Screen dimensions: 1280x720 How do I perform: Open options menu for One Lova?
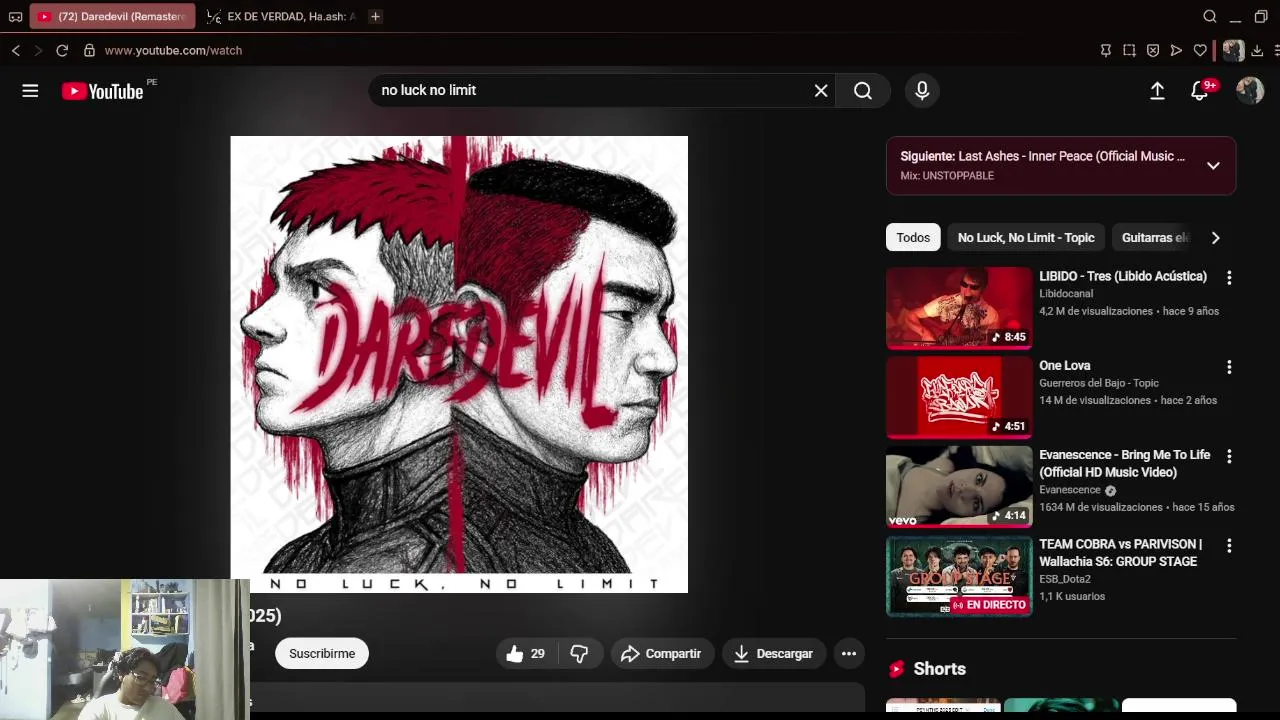[x=1229, y=367]
